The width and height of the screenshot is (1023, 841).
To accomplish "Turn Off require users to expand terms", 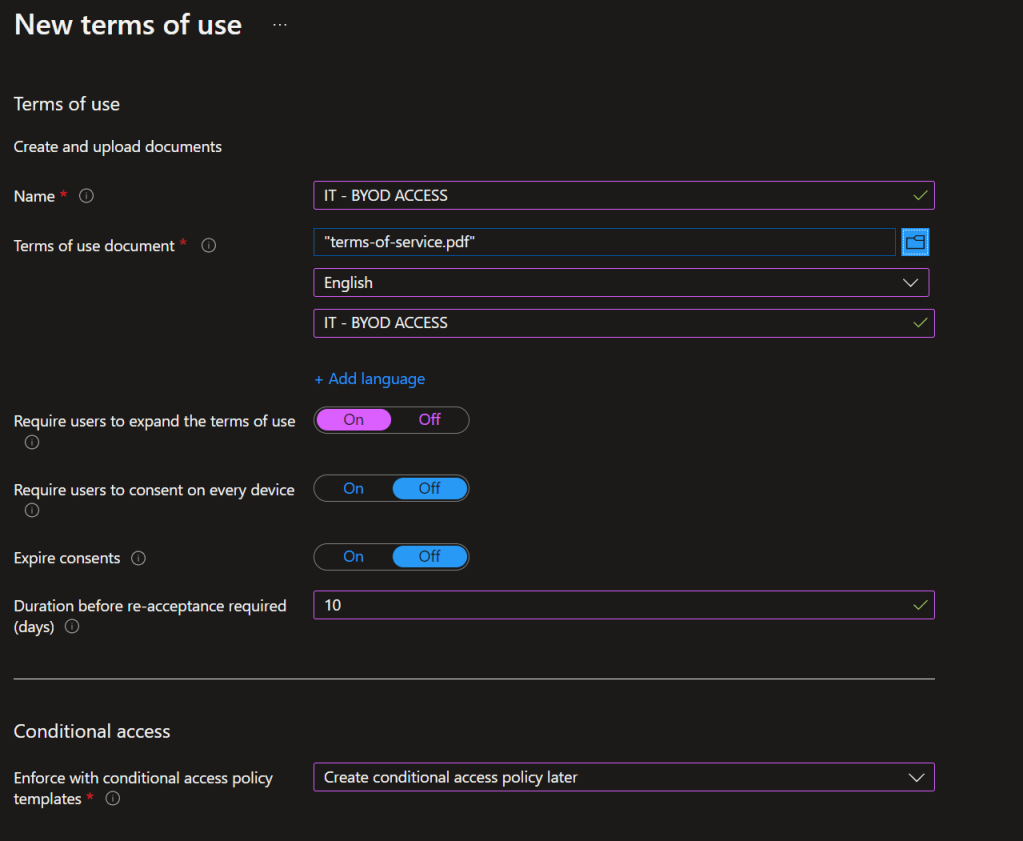I will click(429, 420).
